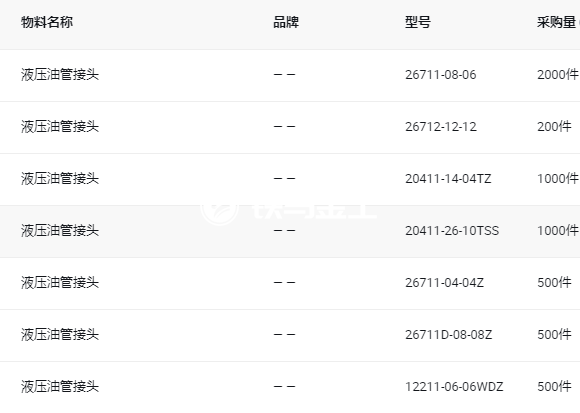Select model number 26711-04-04Z
Screen dimensions: 580x413
[x=444, y=283]
